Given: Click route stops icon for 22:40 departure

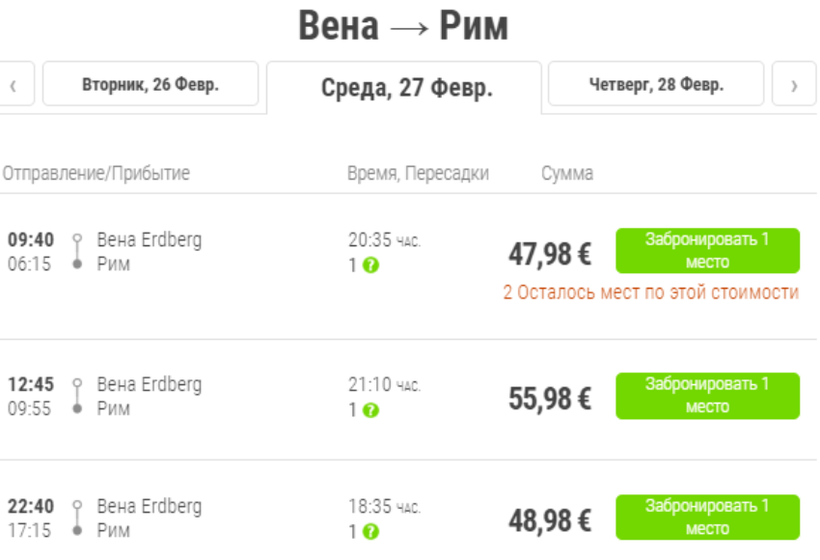Looking at the screenshot, I should coord(77,518).
